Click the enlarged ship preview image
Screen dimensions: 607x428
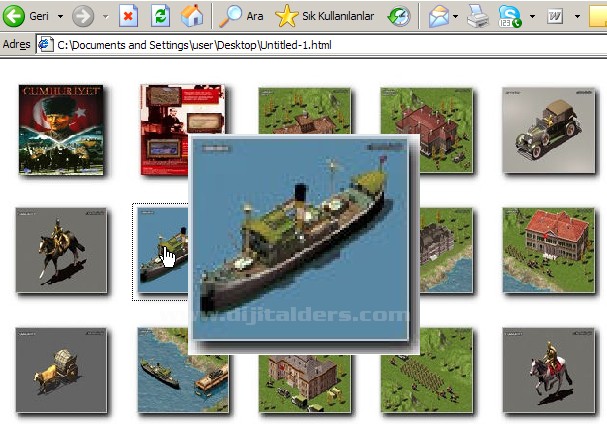click(300, 240)
